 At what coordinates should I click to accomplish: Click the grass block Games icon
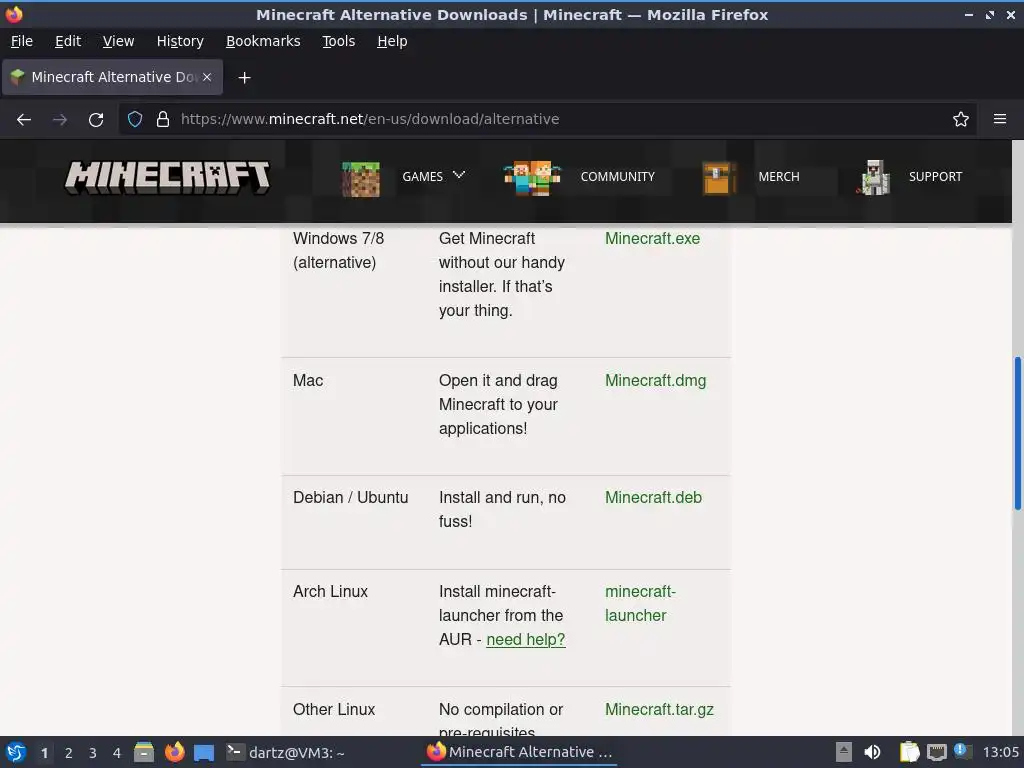[x=360, y=178]
